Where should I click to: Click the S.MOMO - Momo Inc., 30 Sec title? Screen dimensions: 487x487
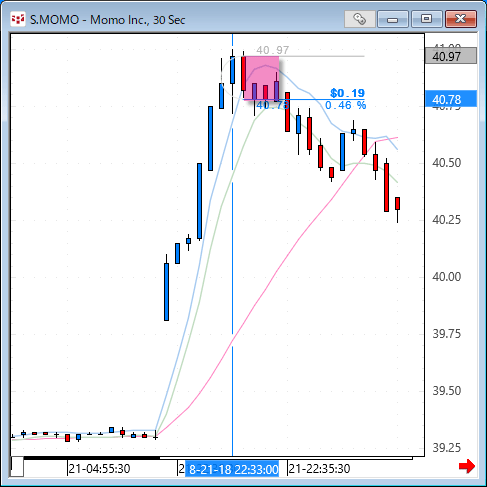107,20
